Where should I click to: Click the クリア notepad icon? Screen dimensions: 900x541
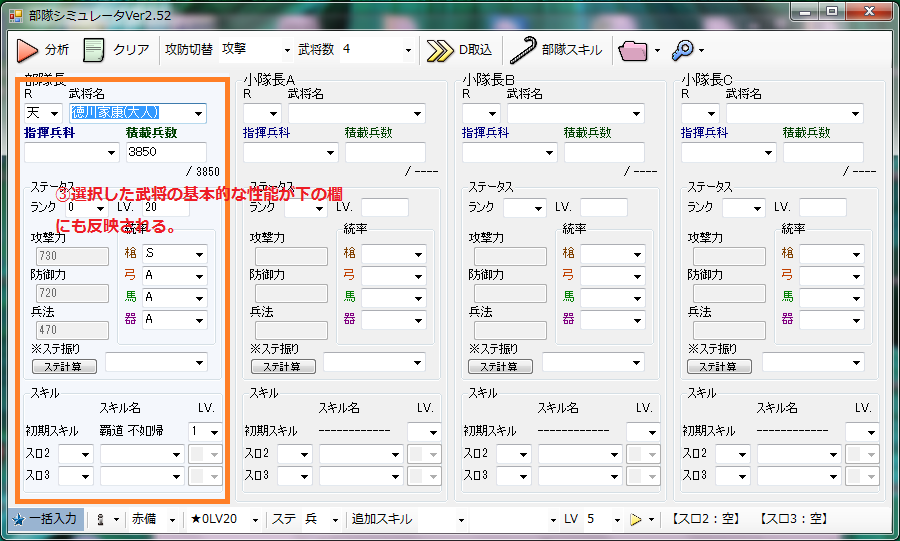pos(94,50)
